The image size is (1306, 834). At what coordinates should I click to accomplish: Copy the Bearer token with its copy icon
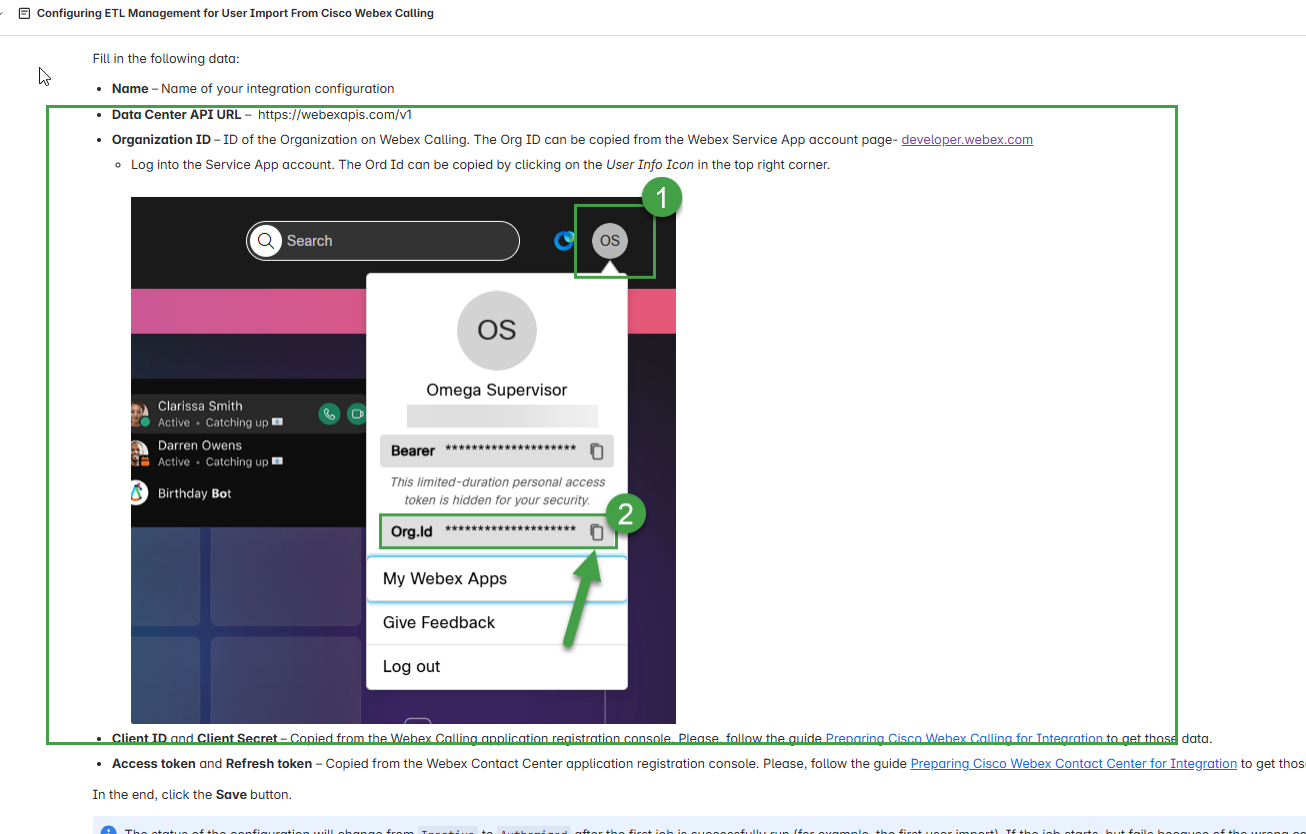pyautogui.click(x=597, y=451)
